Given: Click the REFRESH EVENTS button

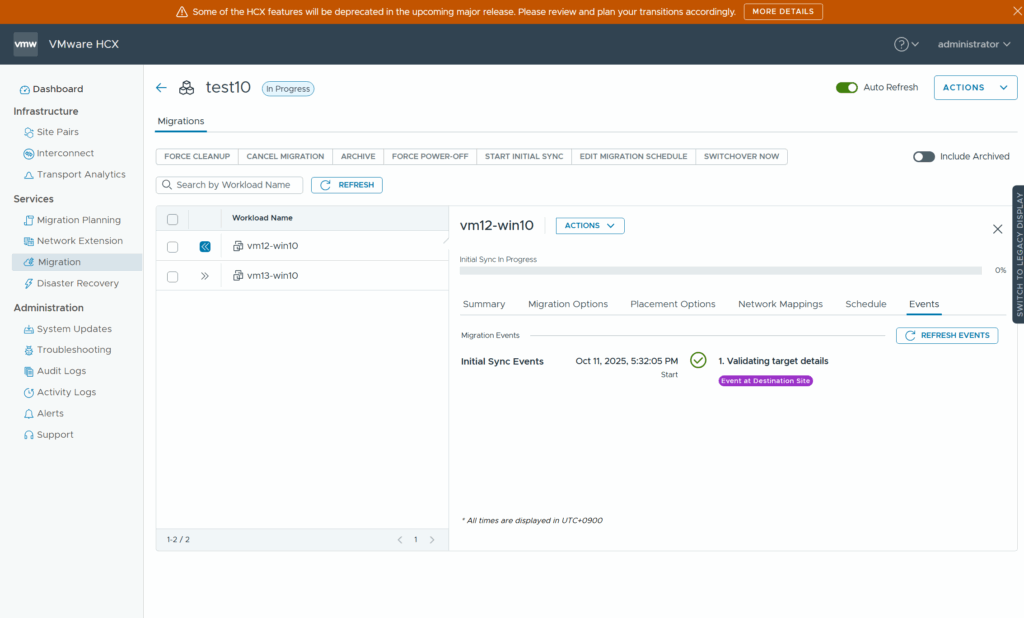Looking at the screenshot, I should tap(946, 336).
